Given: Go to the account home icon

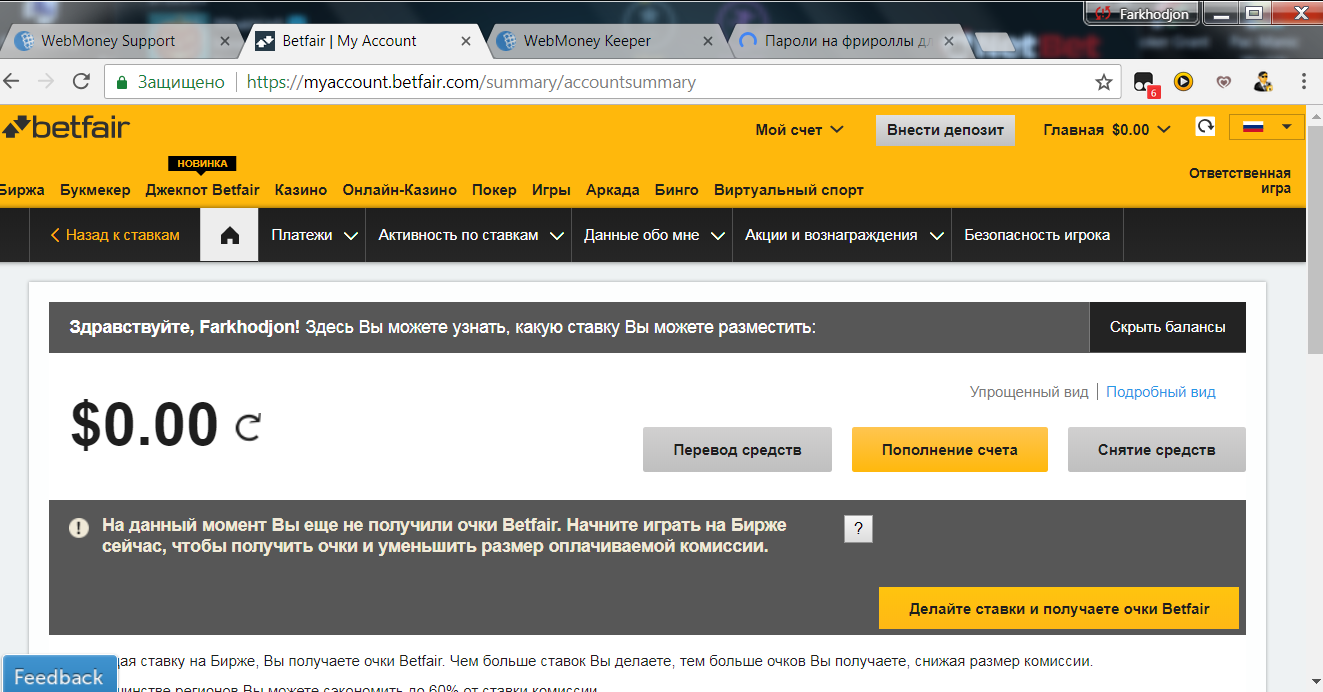Looking at the screenshot, I should (230, 235).
